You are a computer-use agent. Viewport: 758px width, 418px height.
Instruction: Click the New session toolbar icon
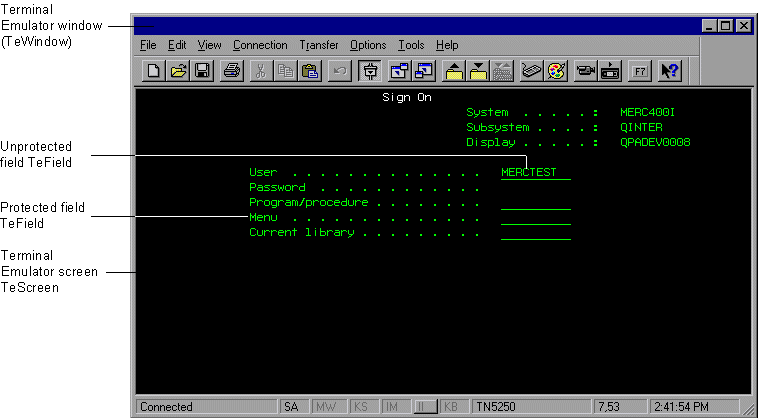153,71
